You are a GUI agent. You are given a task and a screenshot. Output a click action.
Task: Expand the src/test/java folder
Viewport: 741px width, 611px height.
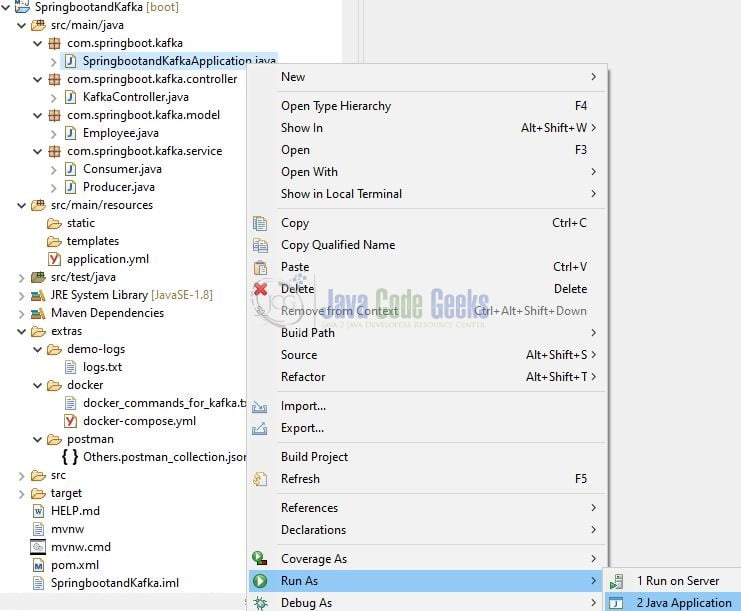21,278
